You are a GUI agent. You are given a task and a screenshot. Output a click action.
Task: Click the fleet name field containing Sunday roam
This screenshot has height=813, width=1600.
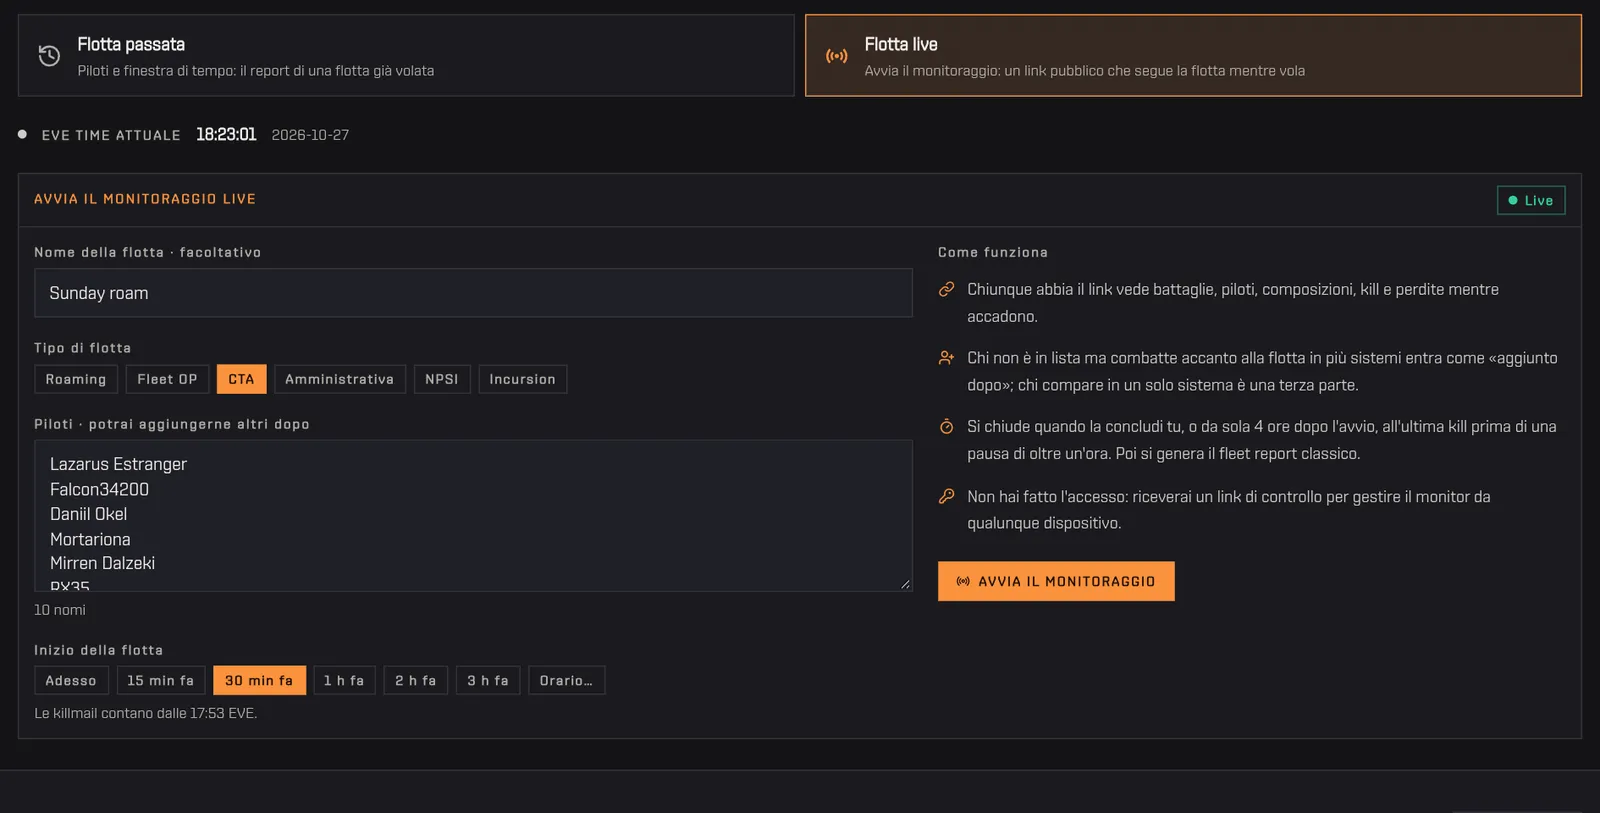tap(473, 293)
